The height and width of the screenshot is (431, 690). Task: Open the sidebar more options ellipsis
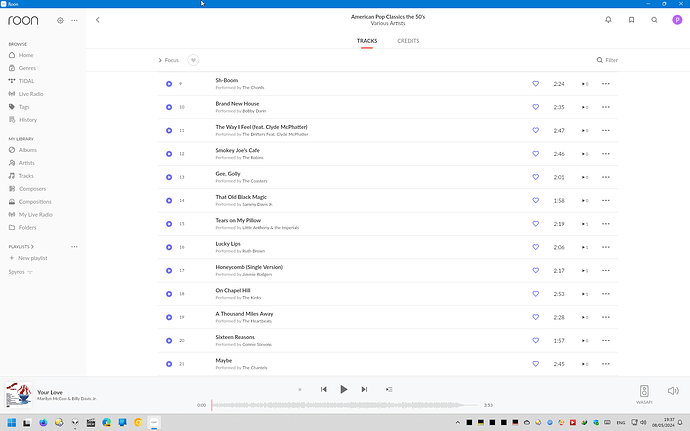pyautogui.click(x=74, y=20)
